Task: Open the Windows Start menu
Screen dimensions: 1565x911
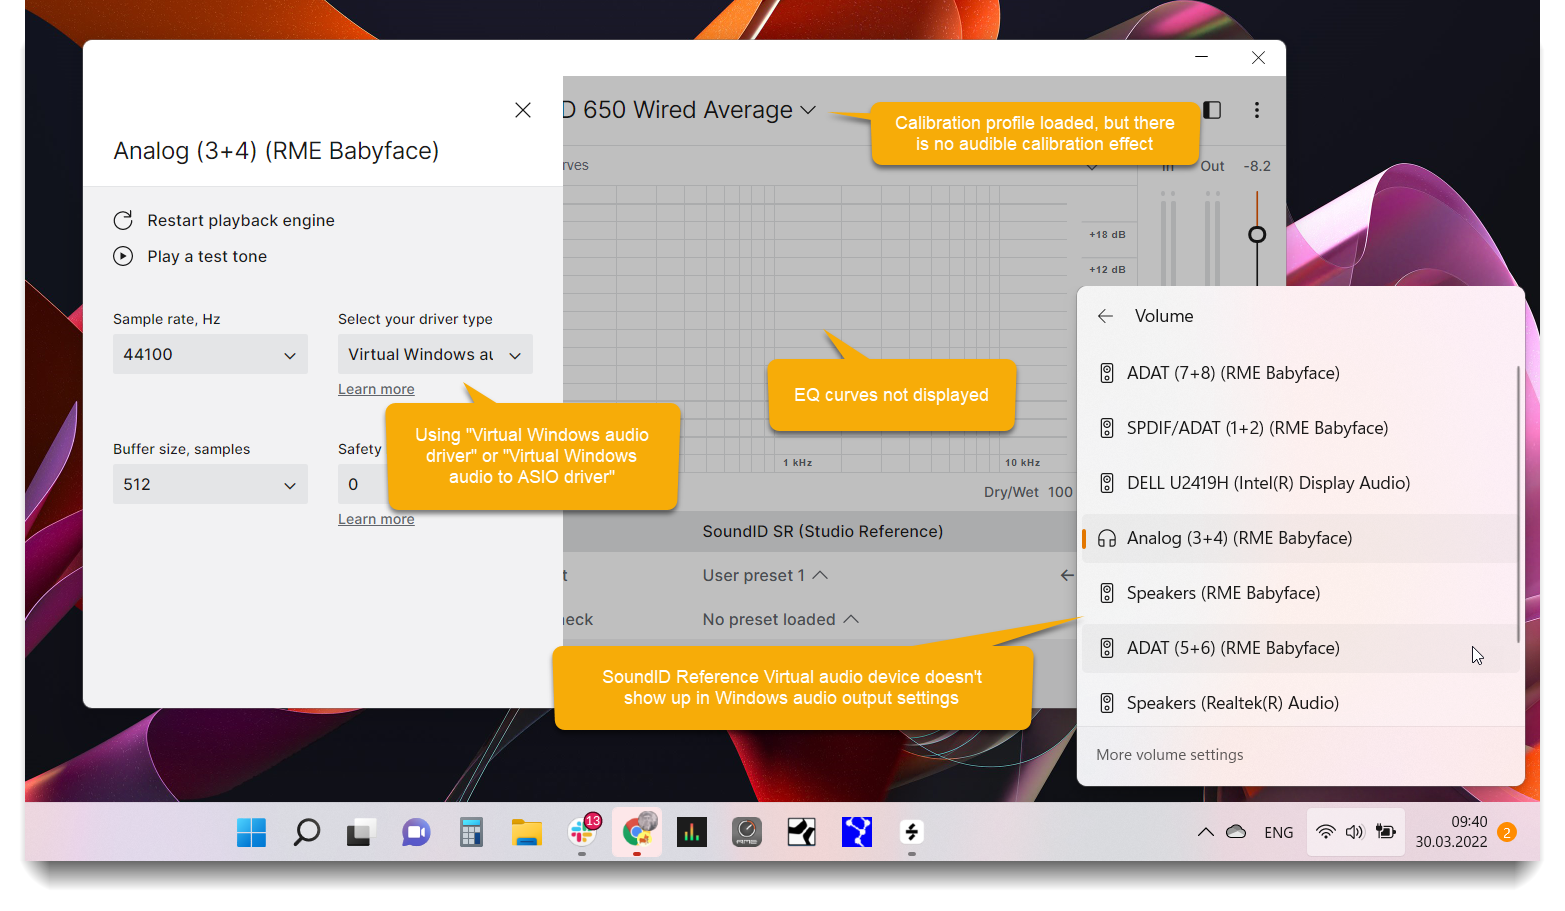Action: [251, 832]
